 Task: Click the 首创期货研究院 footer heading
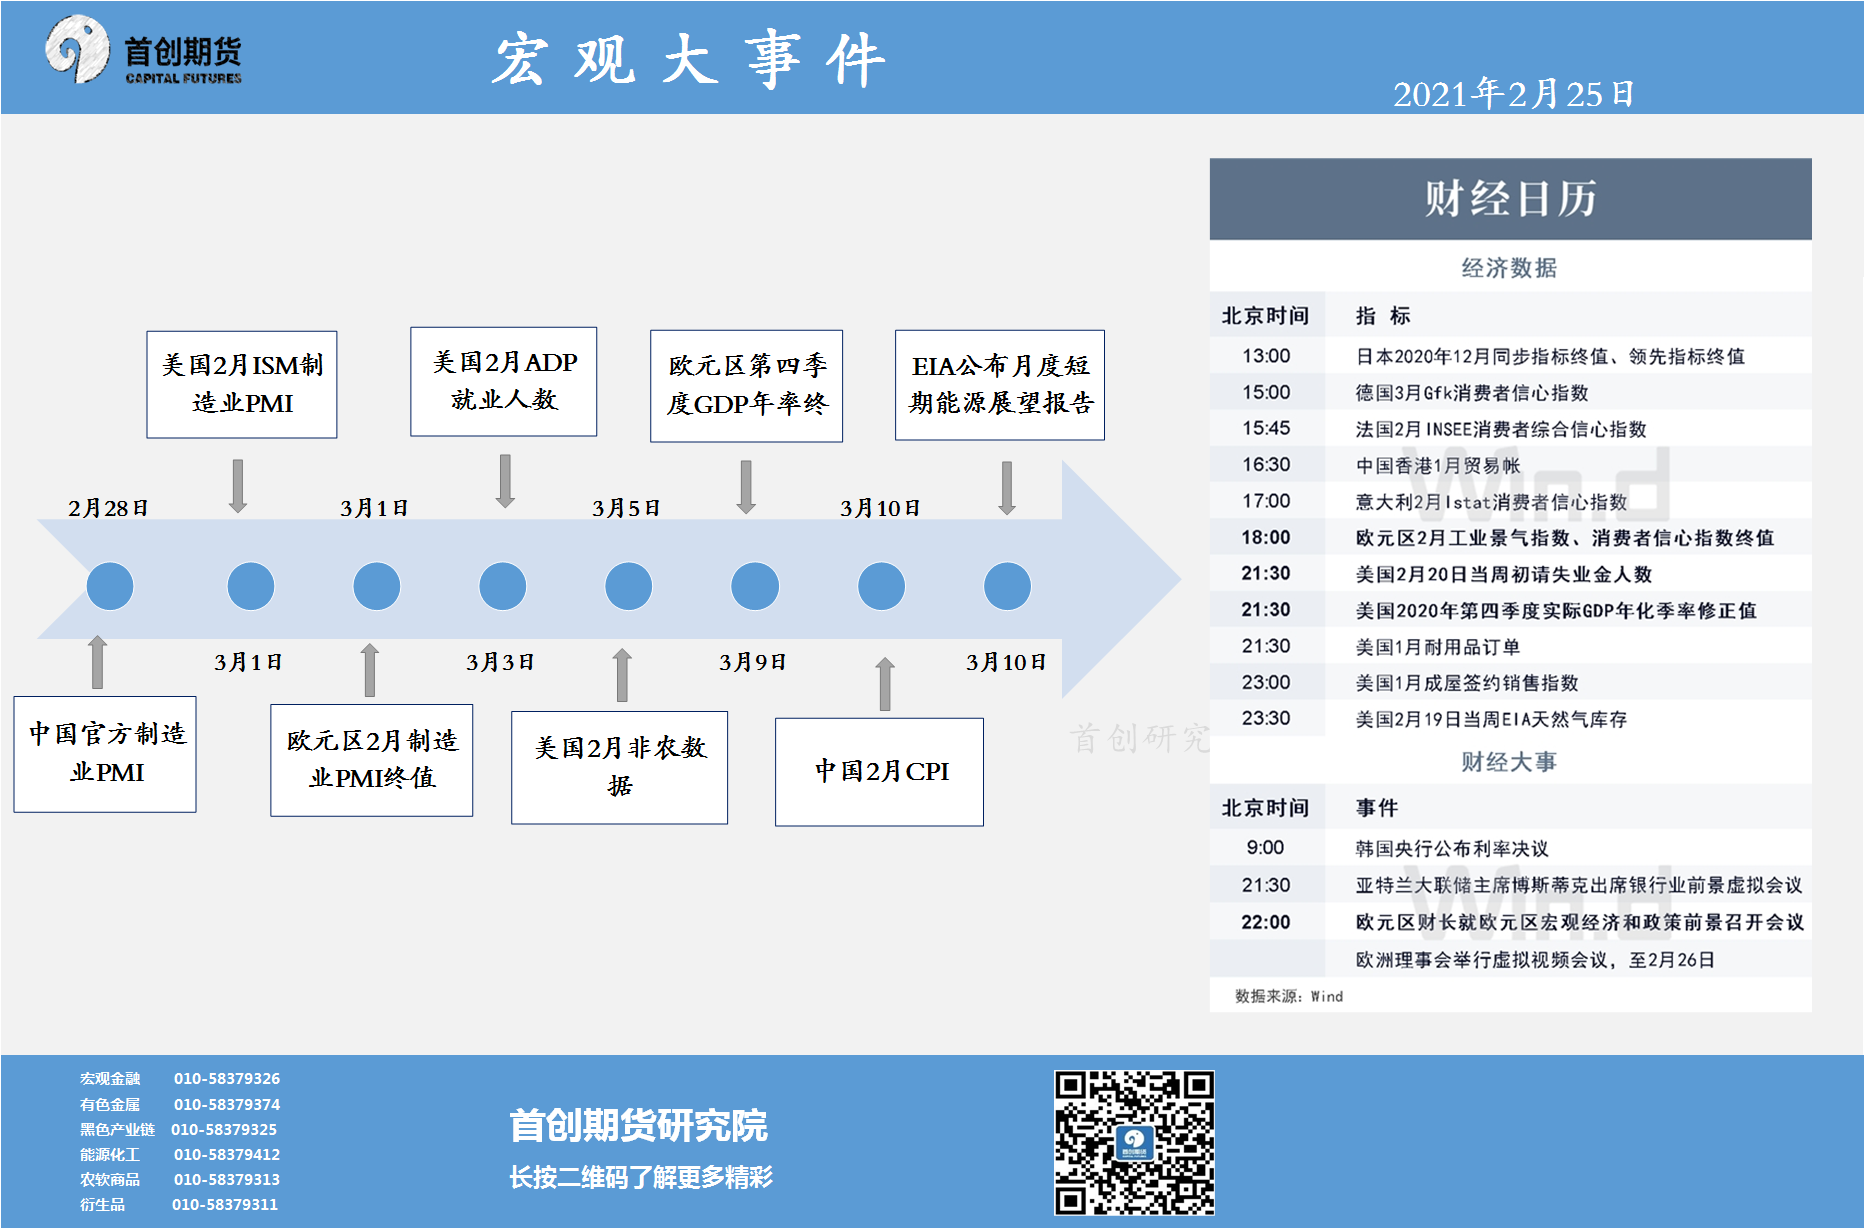639,1126
